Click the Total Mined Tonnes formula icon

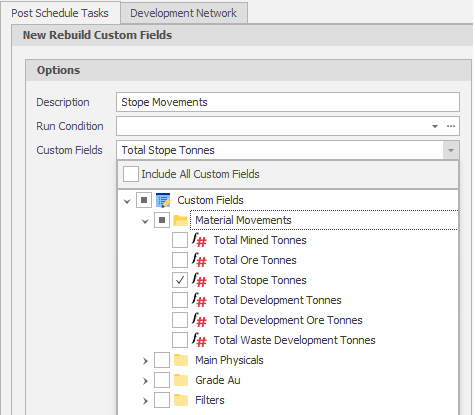[x=199, y=240]
